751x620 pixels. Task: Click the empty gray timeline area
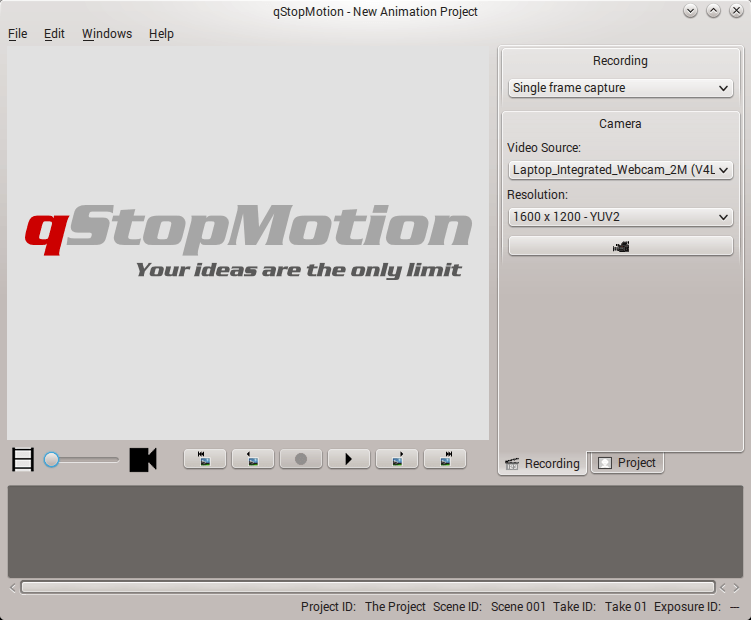(x=375, y=531)
